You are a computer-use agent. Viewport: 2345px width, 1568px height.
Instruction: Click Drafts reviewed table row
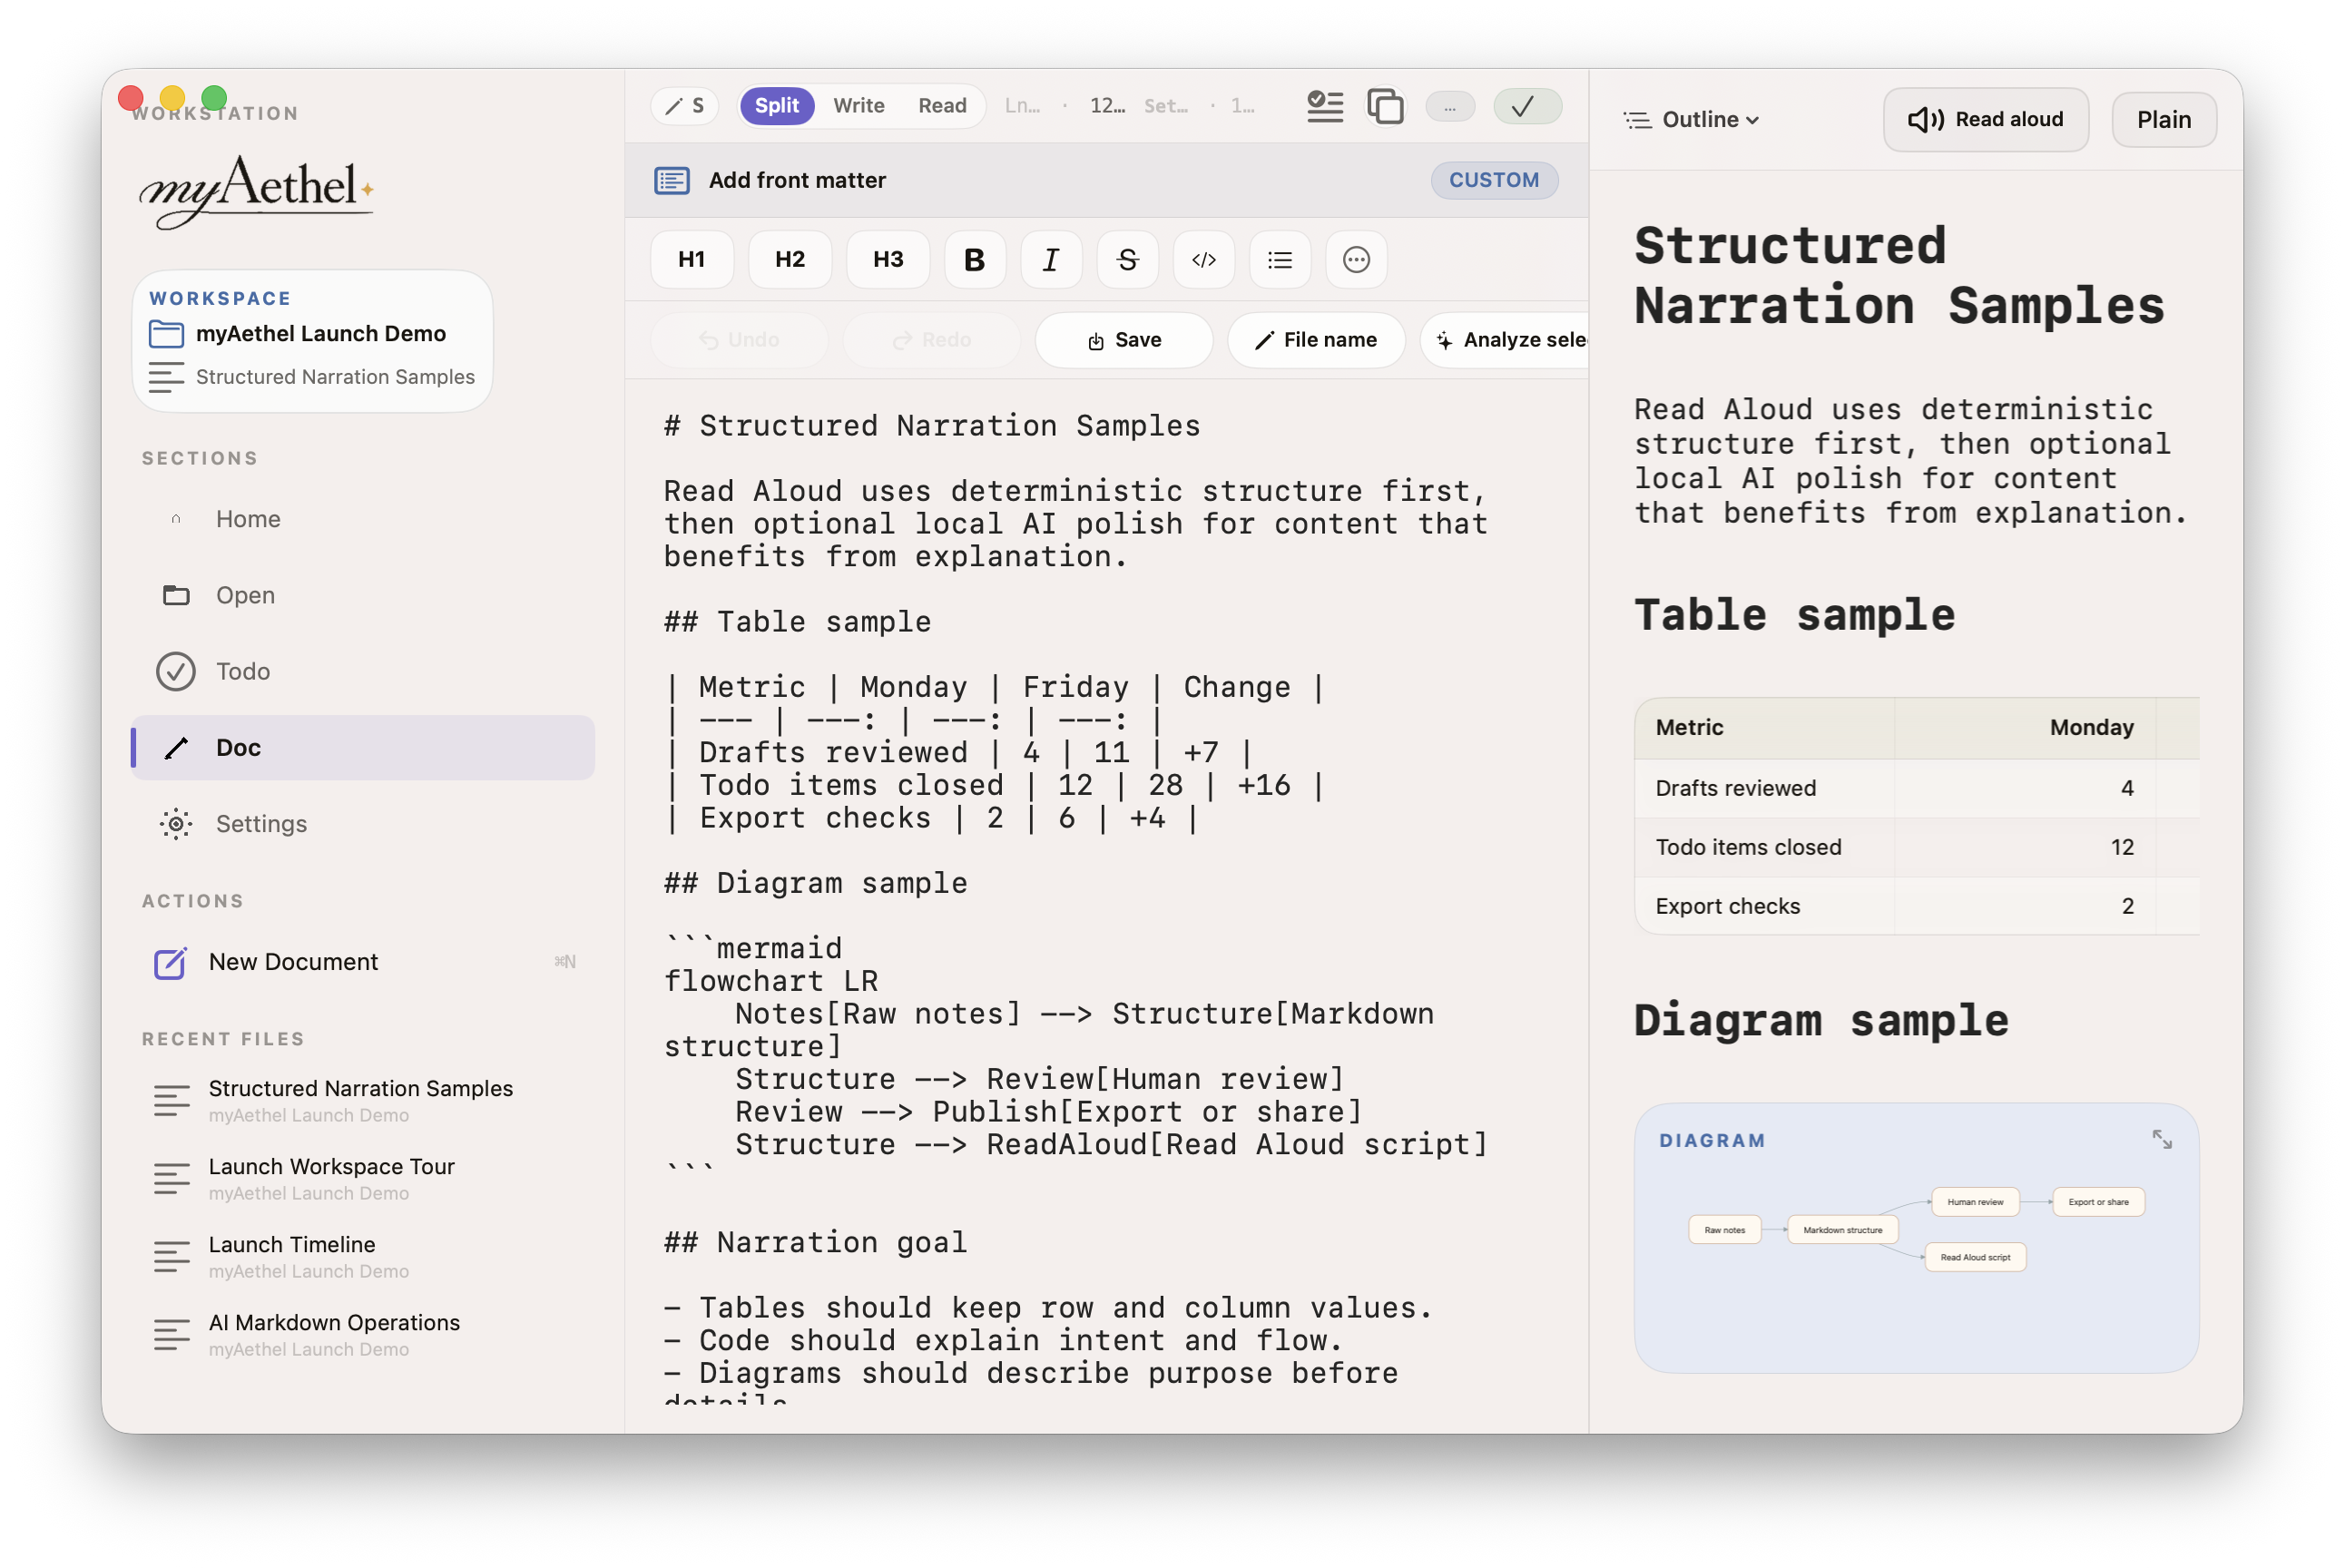coord(1915,788)
